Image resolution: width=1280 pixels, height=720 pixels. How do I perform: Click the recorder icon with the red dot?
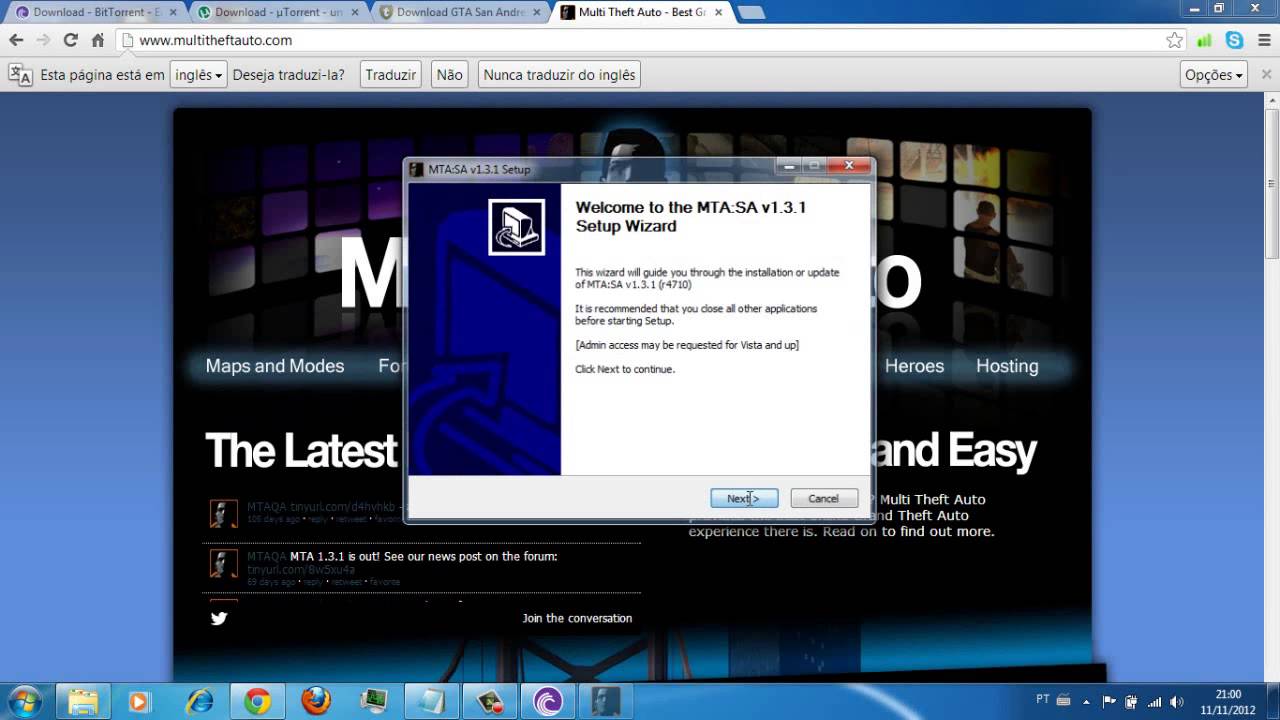(490, 701)
